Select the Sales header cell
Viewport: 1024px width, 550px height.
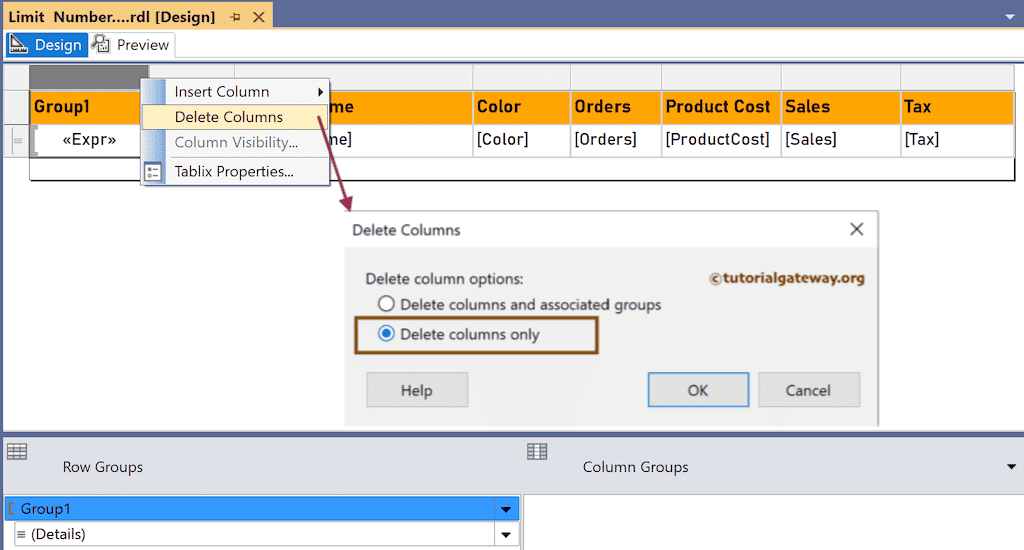840,107
